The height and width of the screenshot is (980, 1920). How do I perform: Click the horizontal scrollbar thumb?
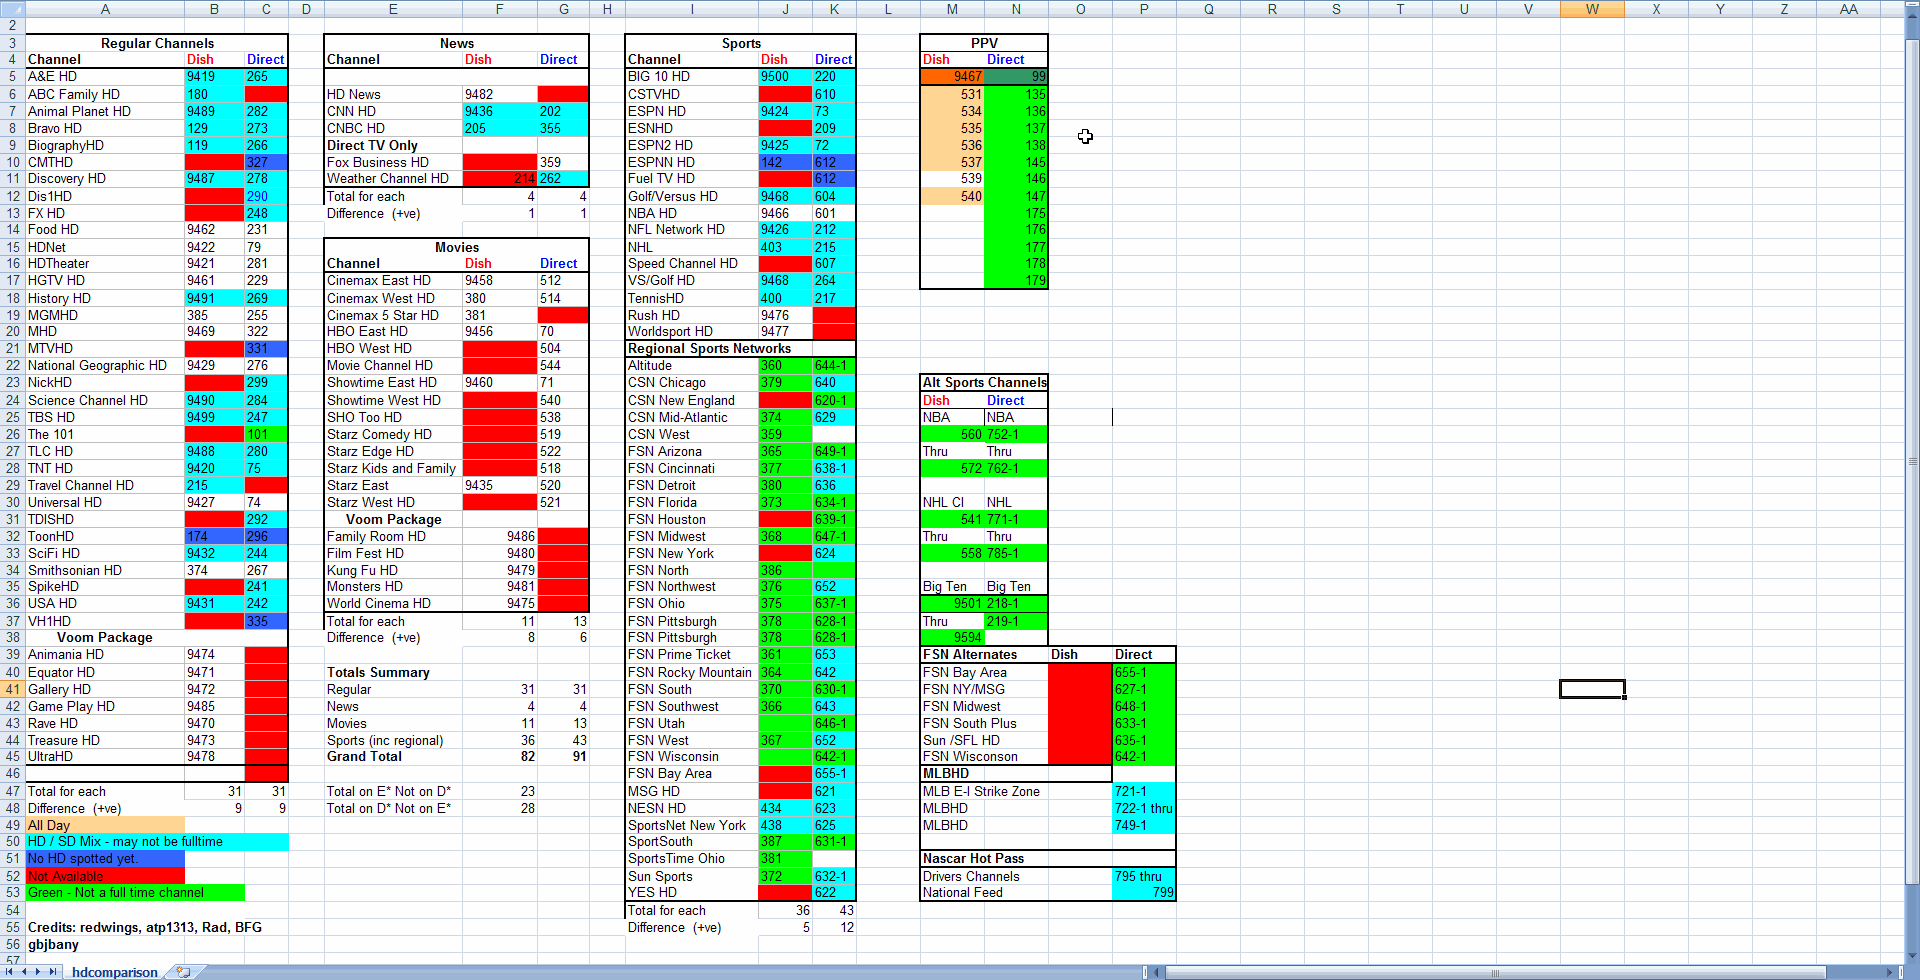(1495, 972)
